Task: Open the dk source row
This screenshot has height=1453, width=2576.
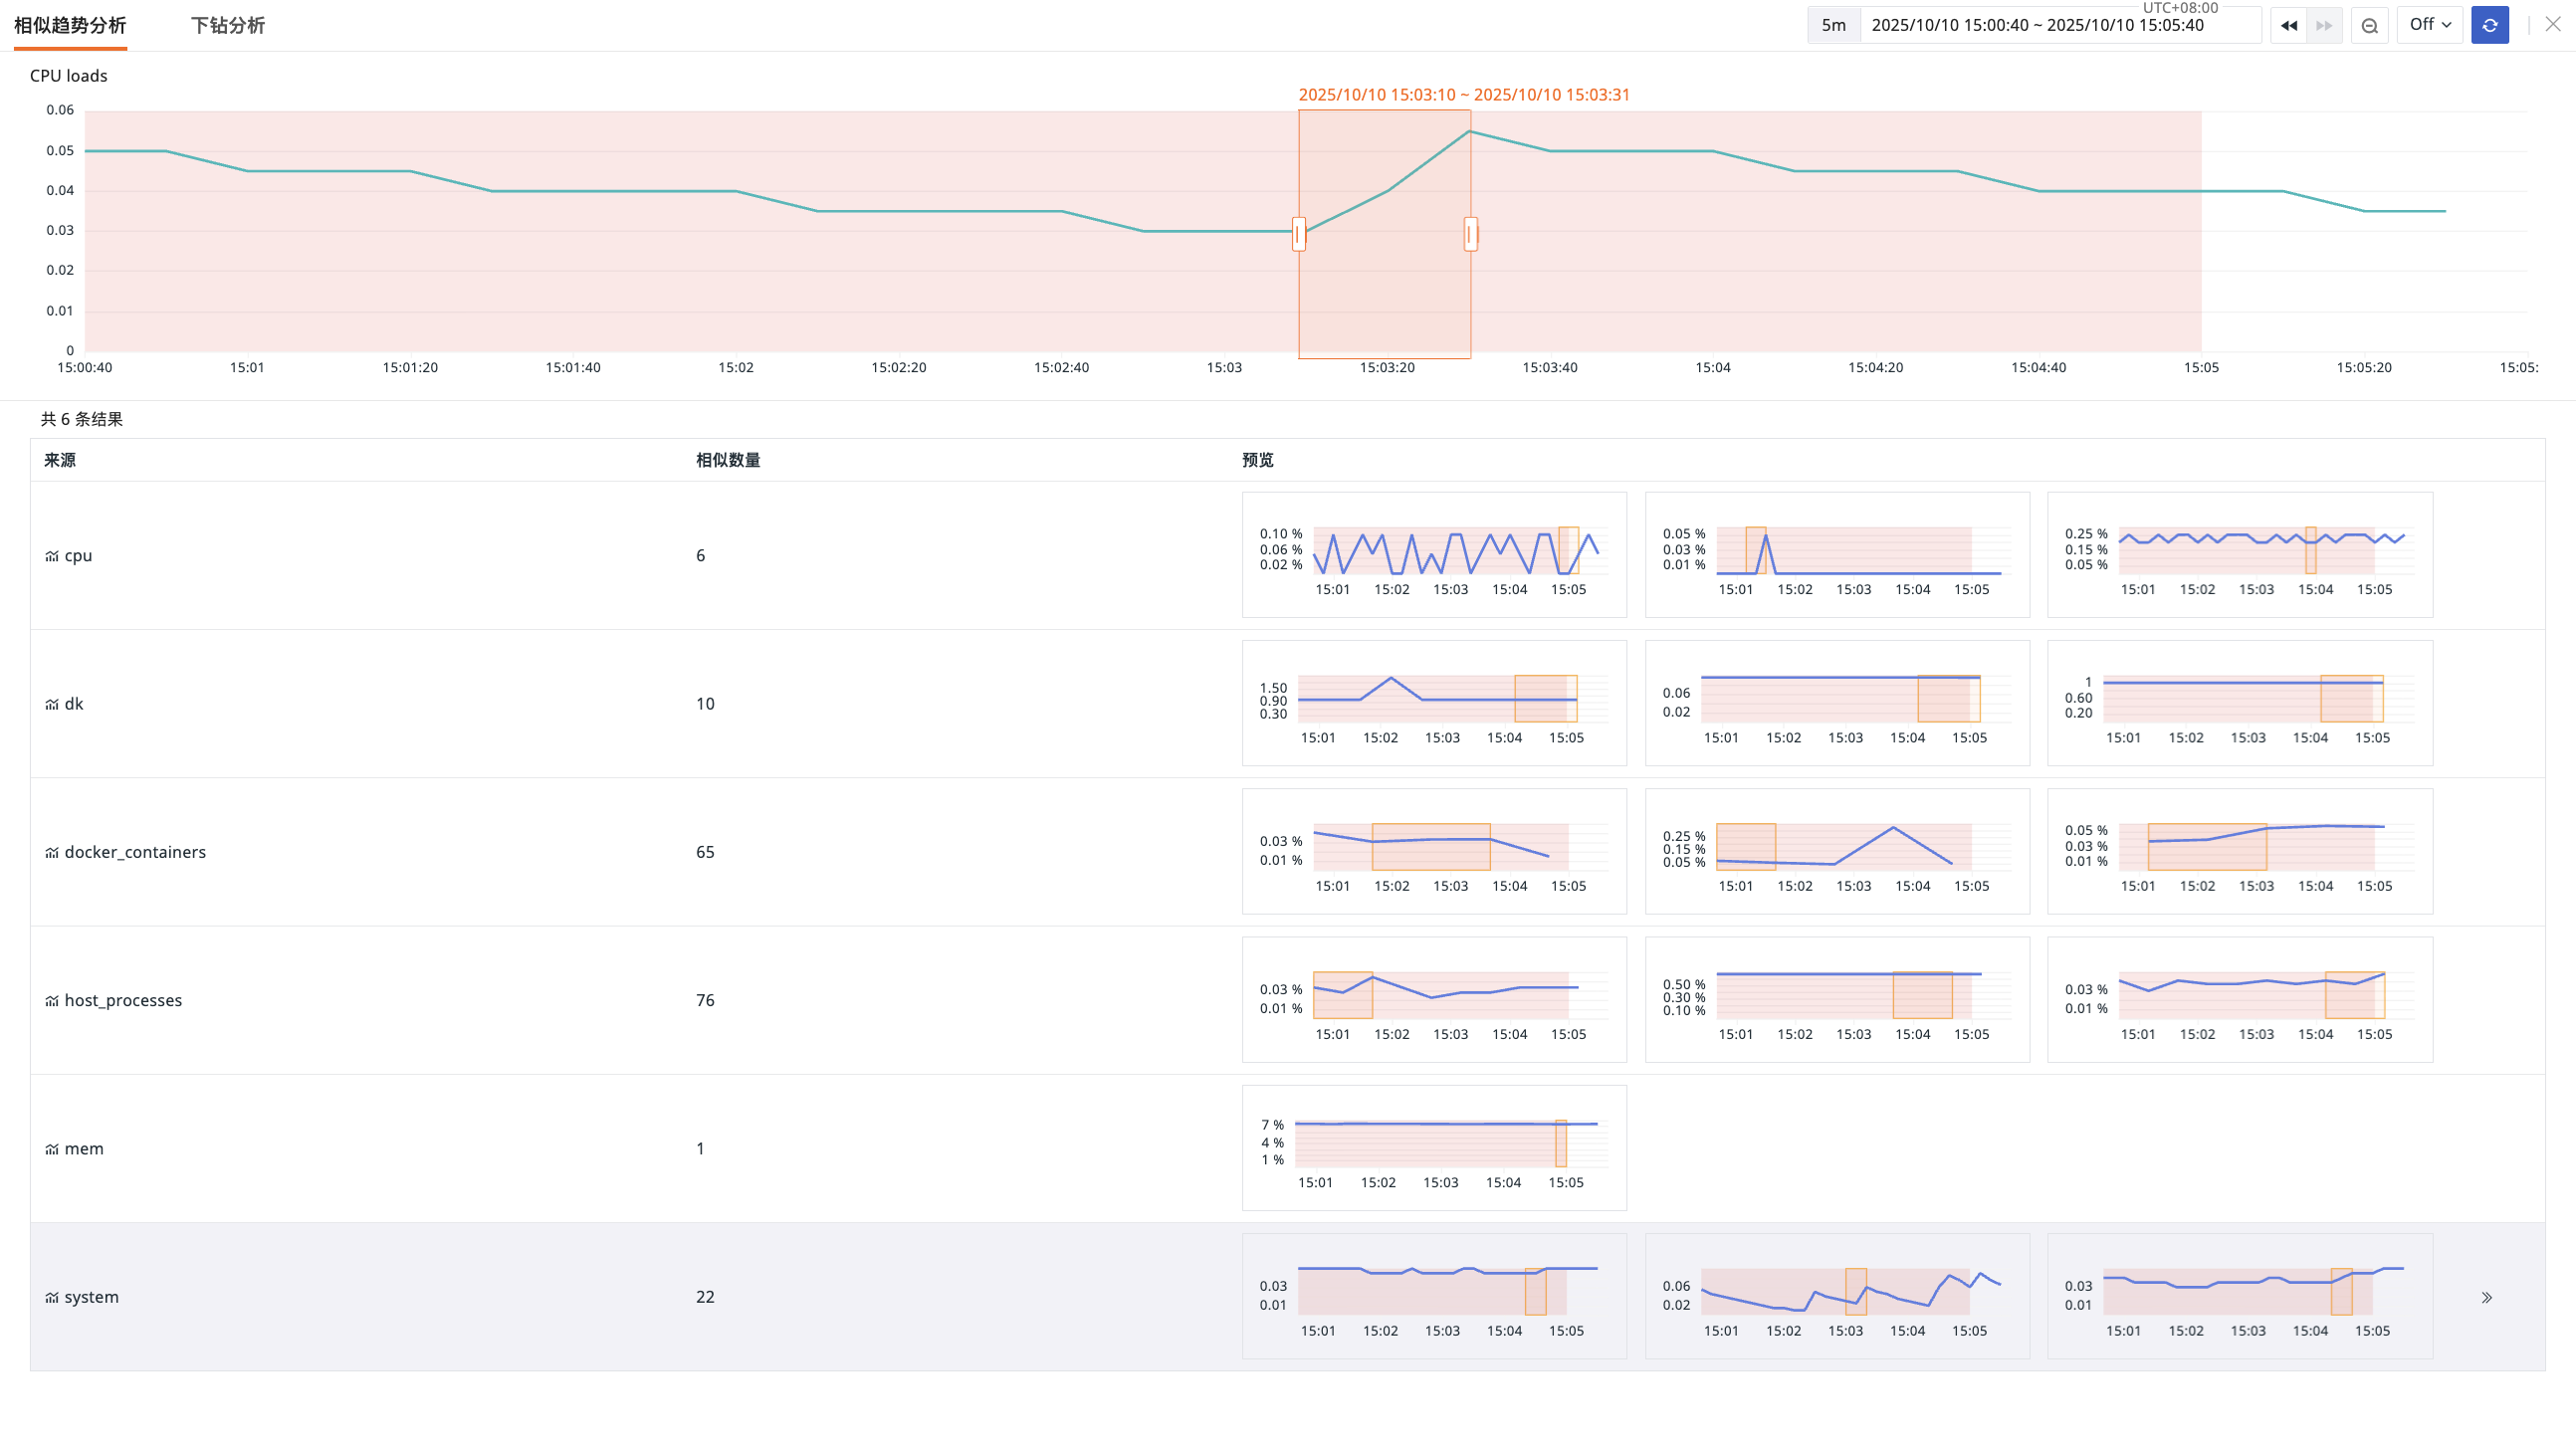Action: (73, 704)
